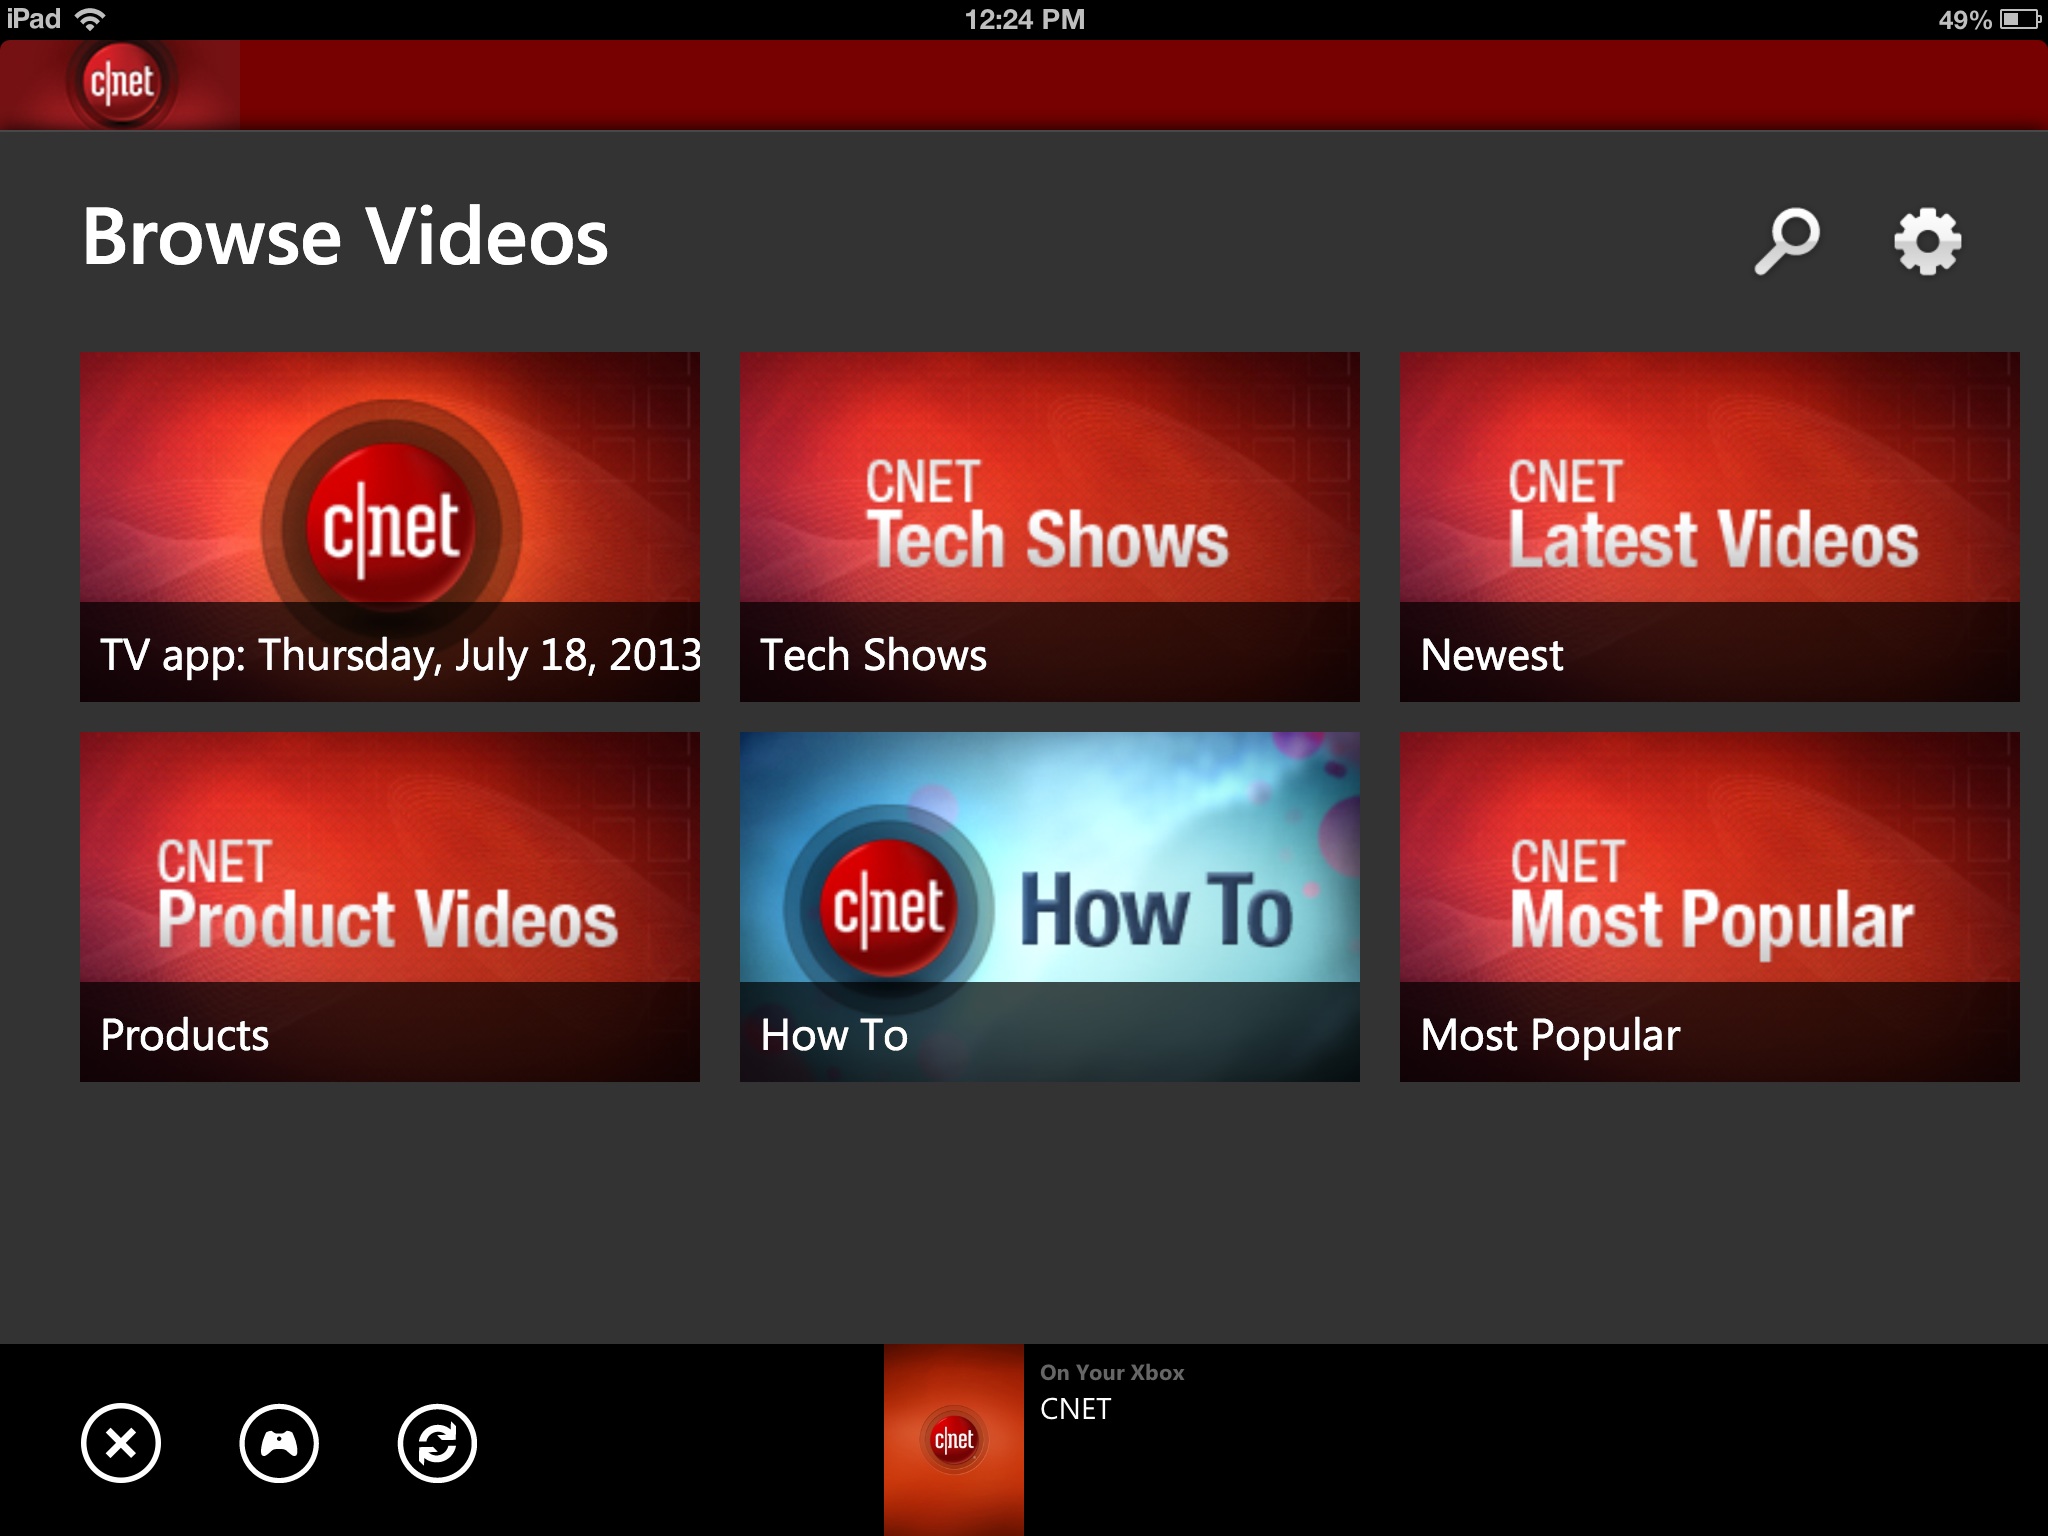Tap the close X circle icon
2048x1536 pixels.
[x=121, y=1443]
